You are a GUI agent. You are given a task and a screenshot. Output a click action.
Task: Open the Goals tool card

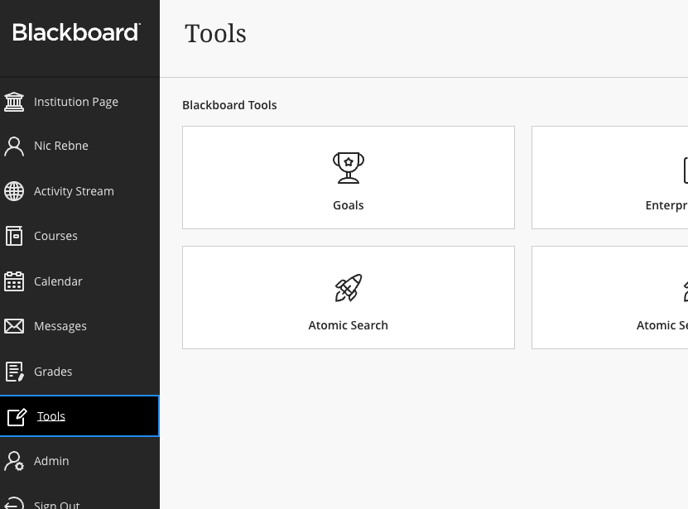coord(348,178)
